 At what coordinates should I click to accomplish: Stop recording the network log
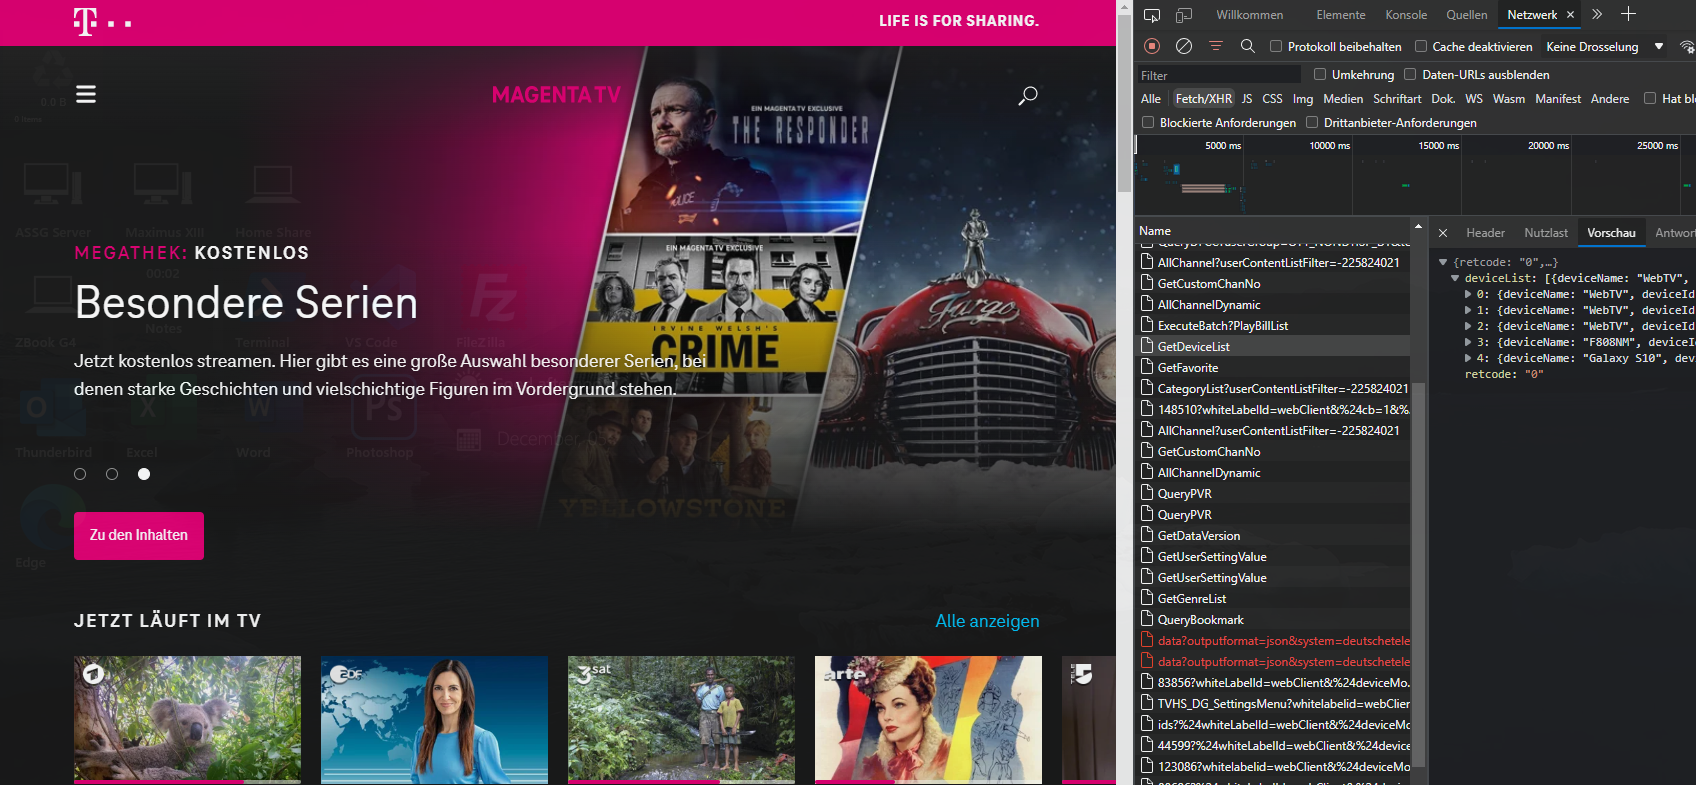1152,46
